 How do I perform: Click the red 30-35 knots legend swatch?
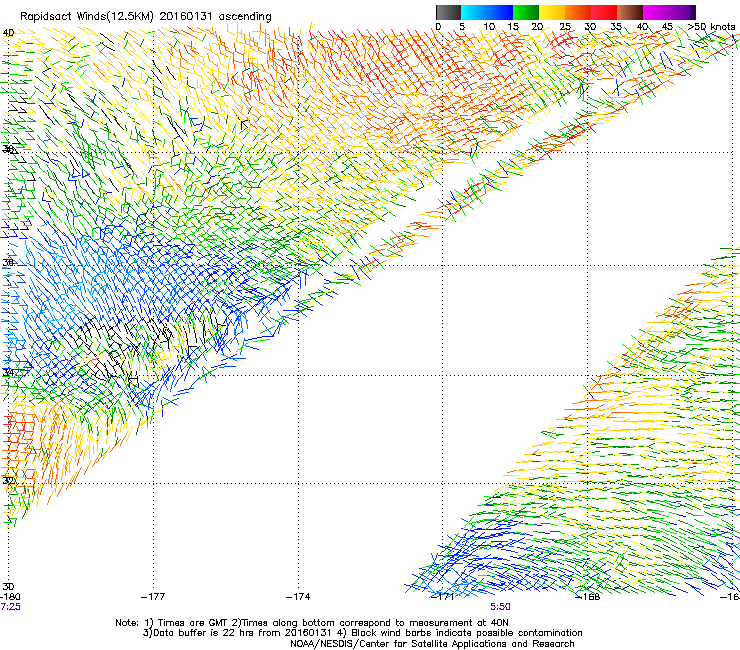pos(604,12)
